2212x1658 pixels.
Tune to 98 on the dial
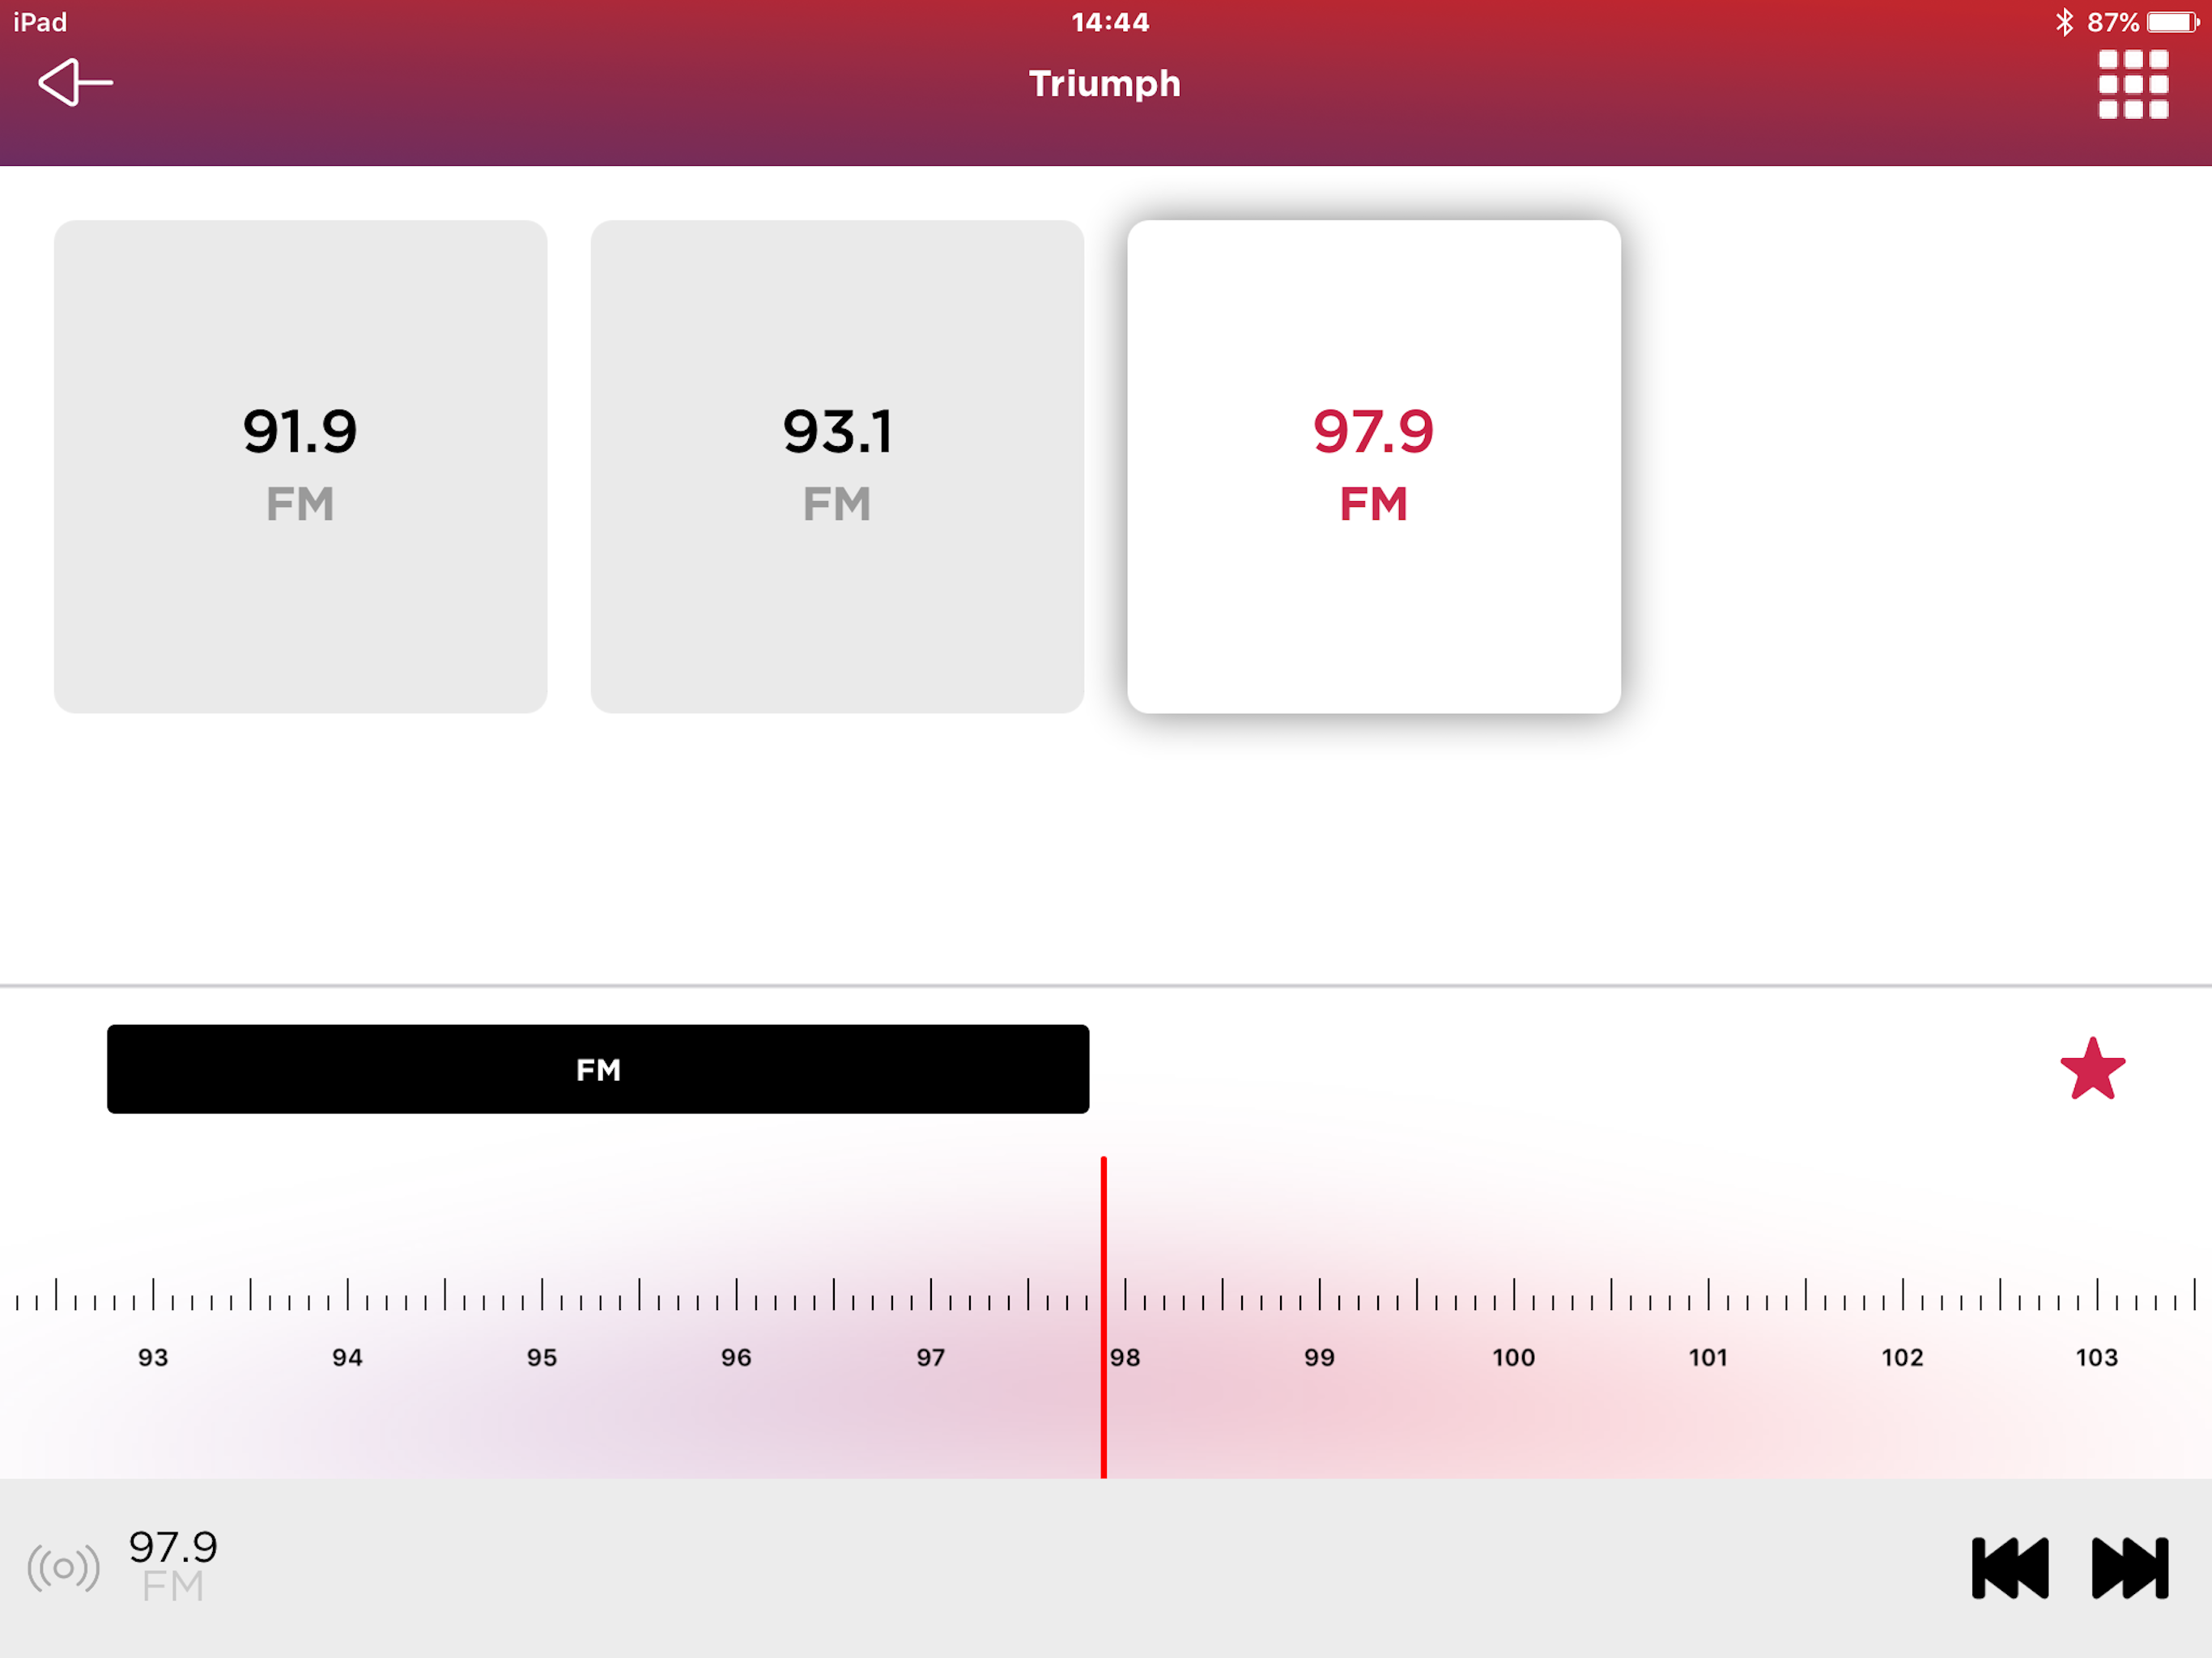click(1125, 1357)
